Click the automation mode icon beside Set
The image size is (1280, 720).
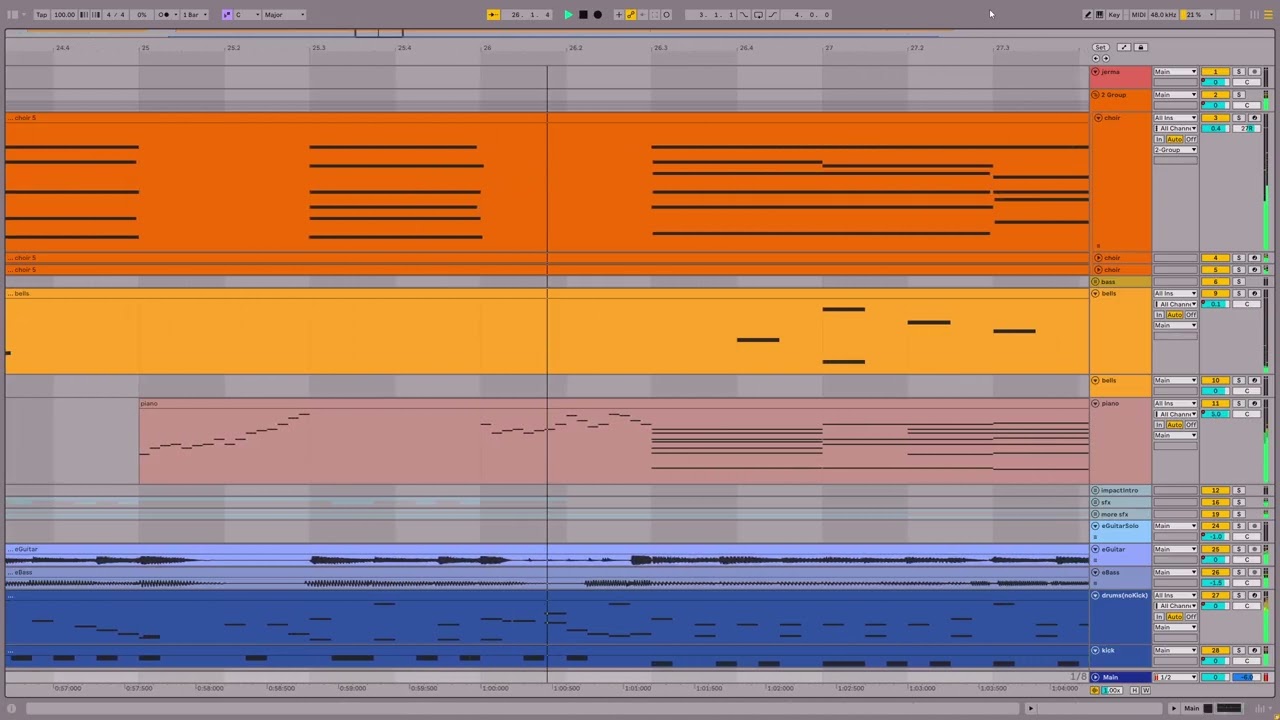[1124, 47]
